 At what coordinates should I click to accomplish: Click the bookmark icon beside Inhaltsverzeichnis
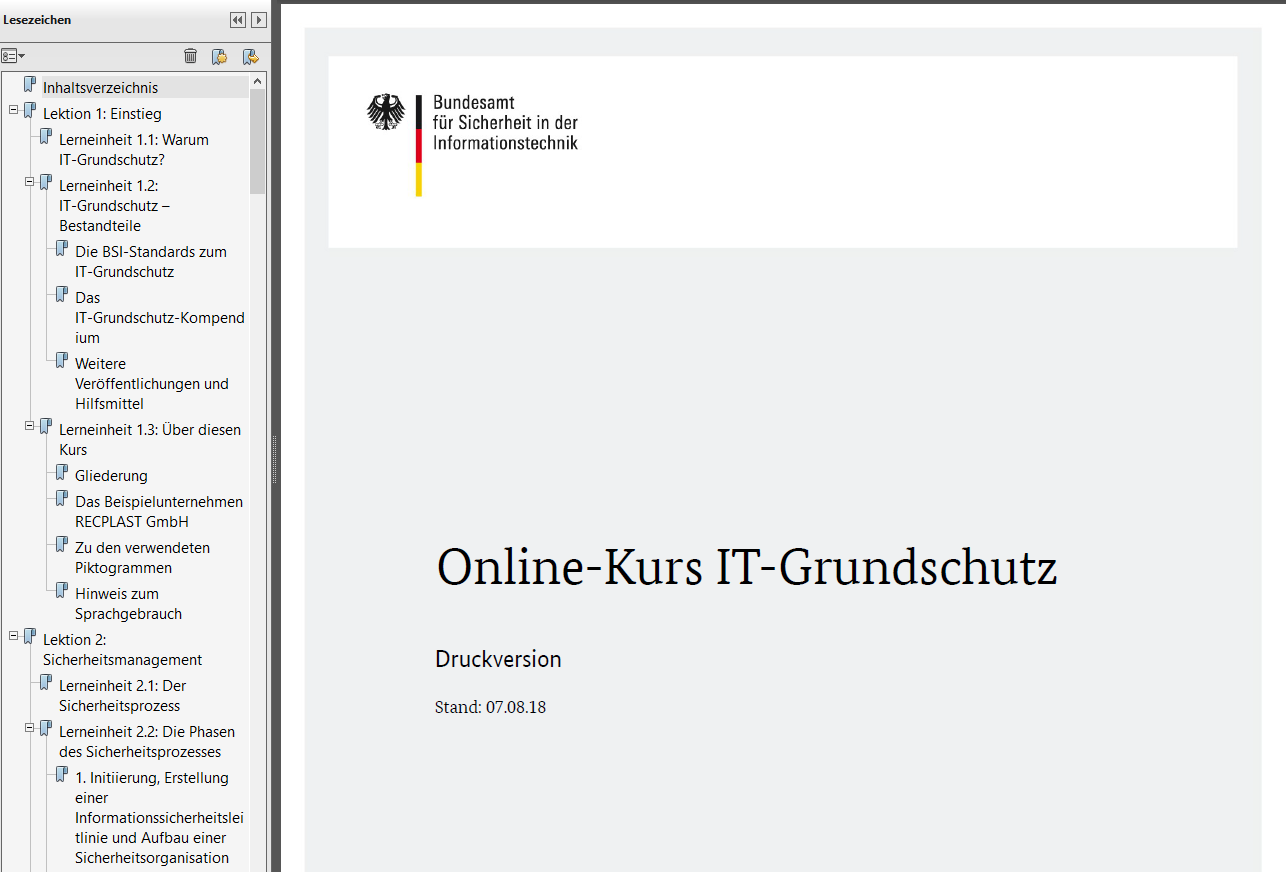click(x=30, y=86)
